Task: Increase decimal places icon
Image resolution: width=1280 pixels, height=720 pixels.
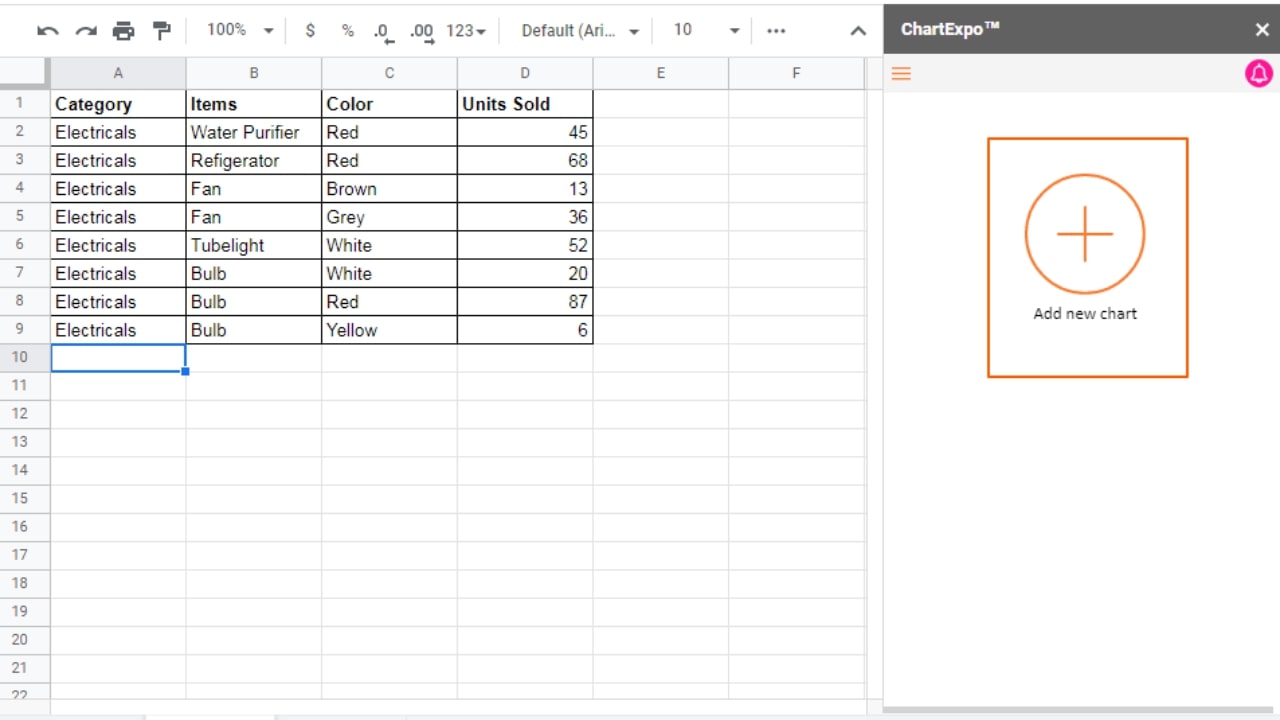Action: pyautogui.click(x=422, y=32)
